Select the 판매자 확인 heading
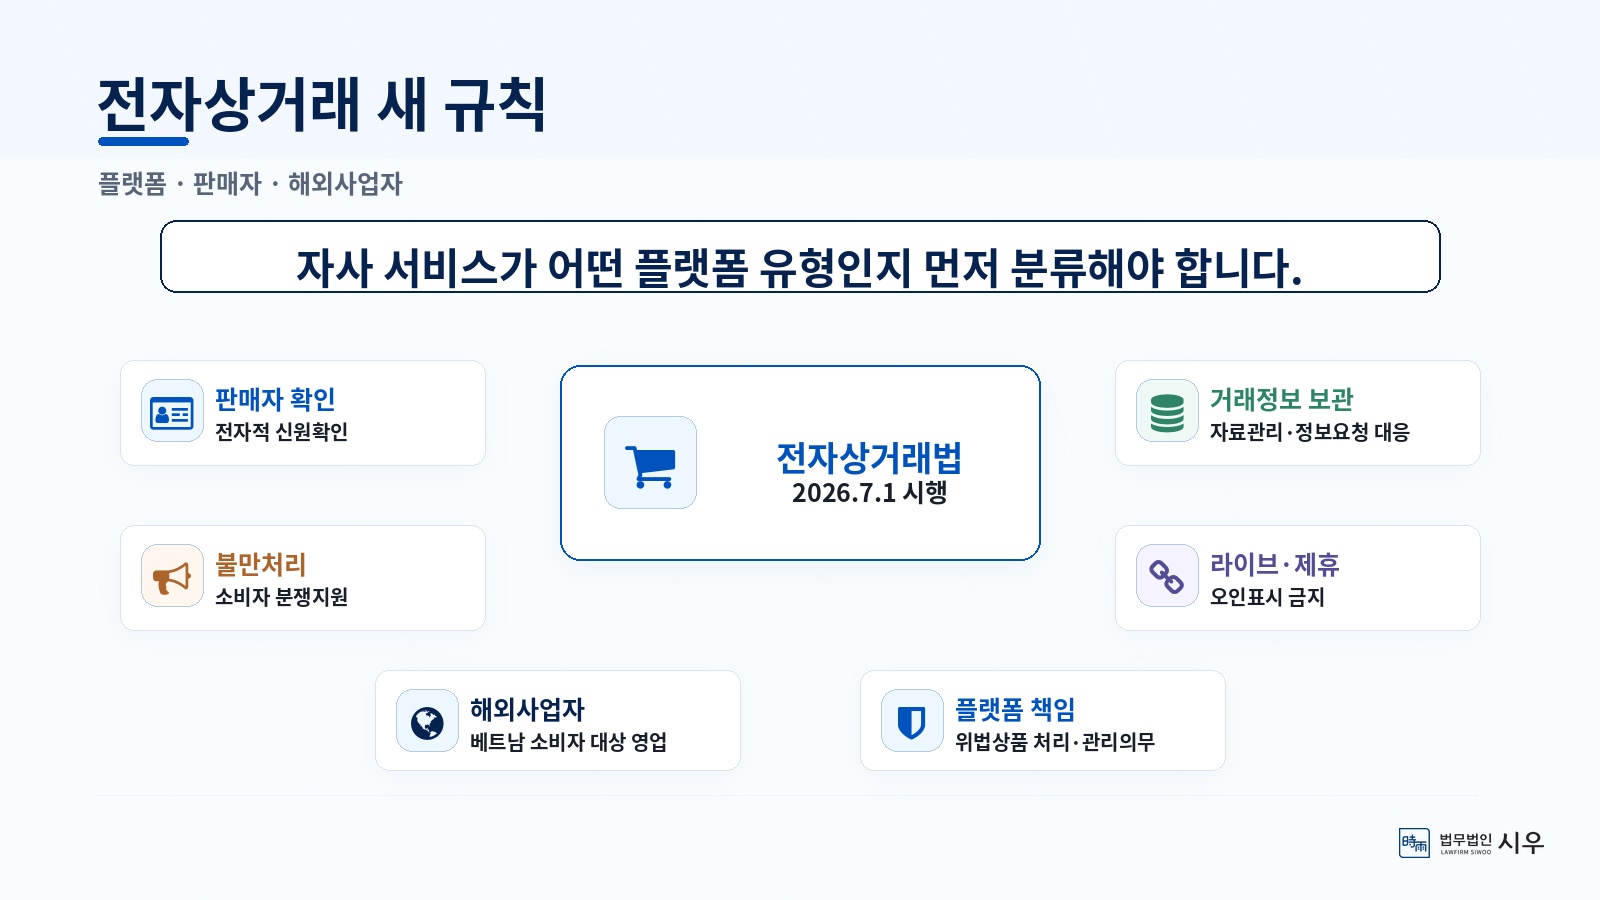Screen dimensions: 1600x900 pos(275,399)
